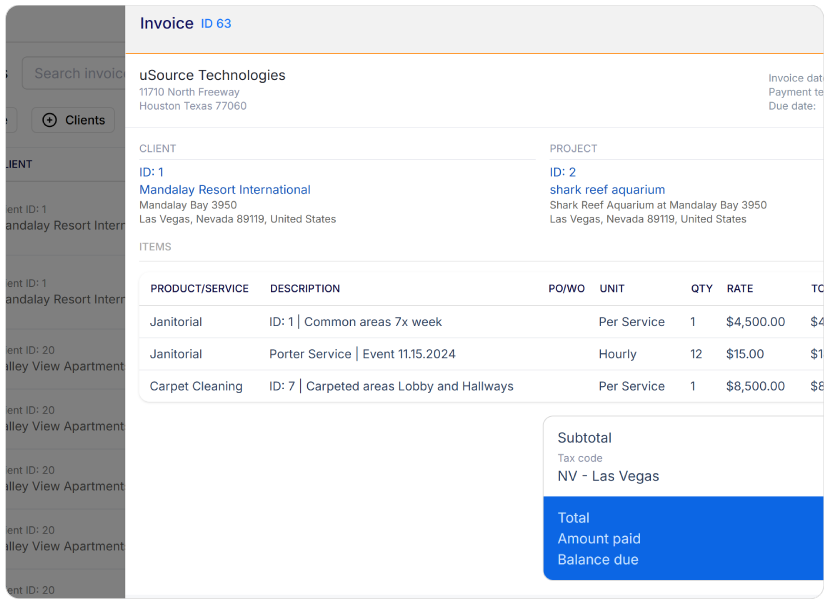Click the UNIT column header
Viewport: 830px width, 602px height.
pos(612,289)
